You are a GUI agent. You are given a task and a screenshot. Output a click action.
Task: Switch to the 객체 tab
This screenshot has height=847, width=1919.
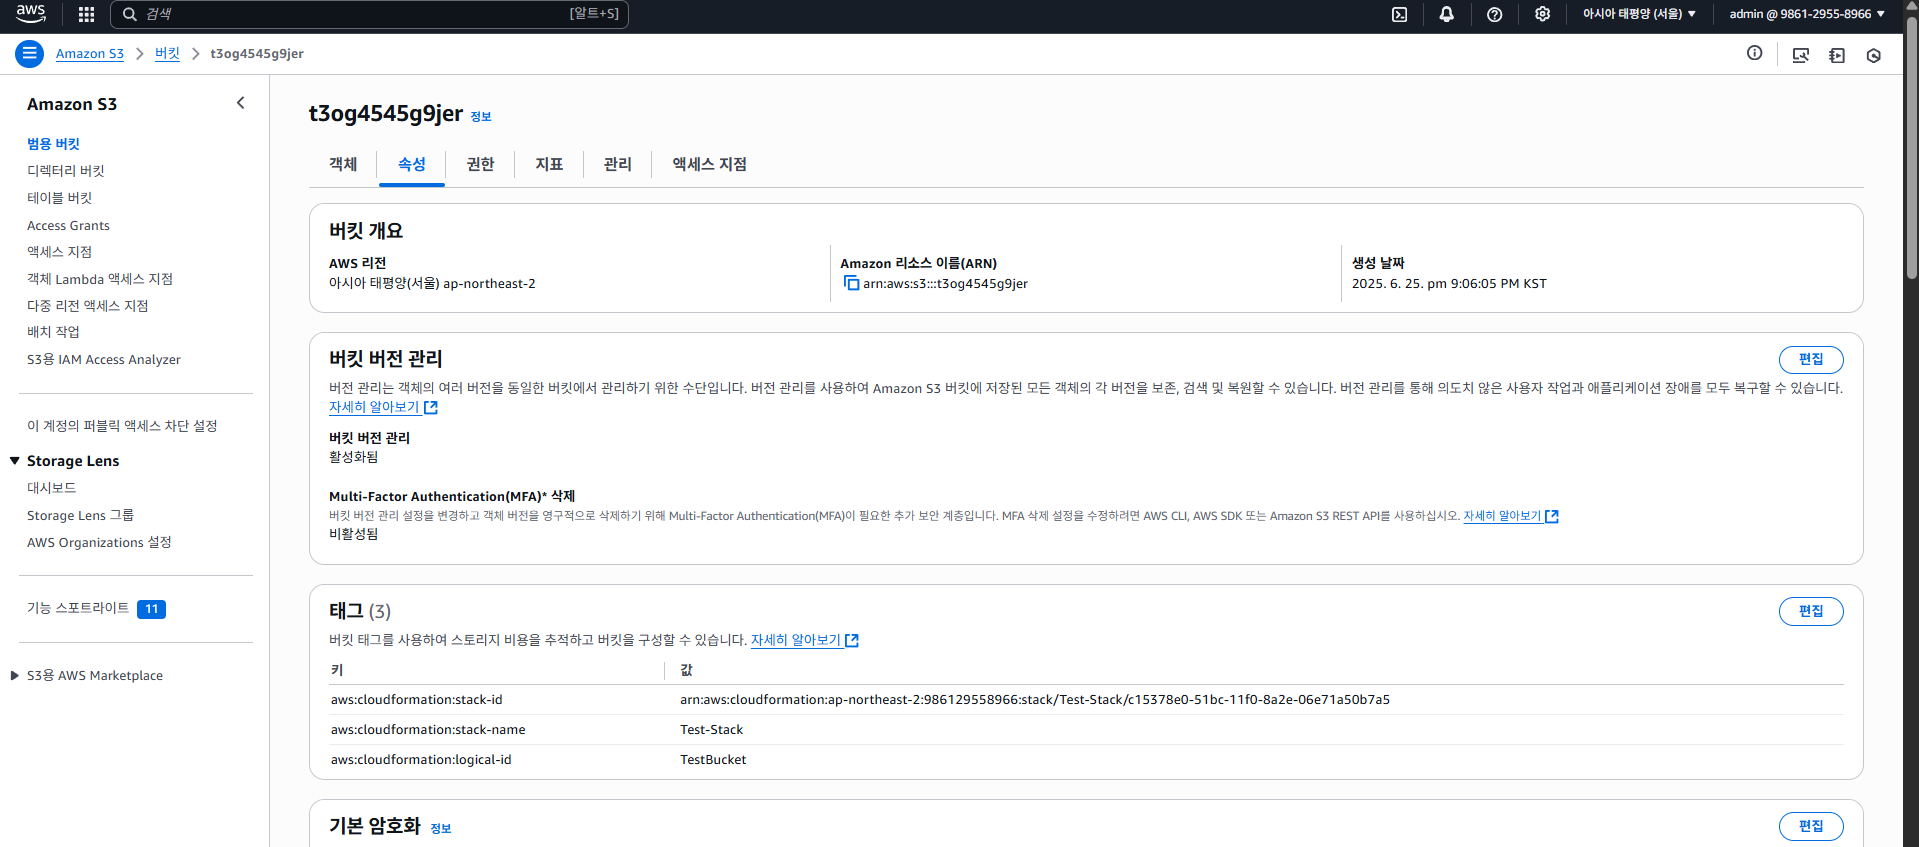click(343, 164)
